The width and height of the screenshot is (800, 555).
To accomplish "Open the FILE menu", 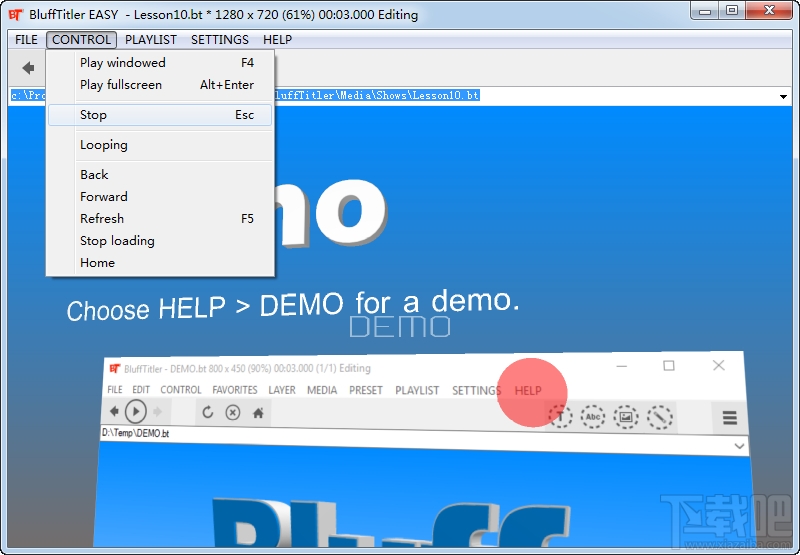I will point(26,40).
